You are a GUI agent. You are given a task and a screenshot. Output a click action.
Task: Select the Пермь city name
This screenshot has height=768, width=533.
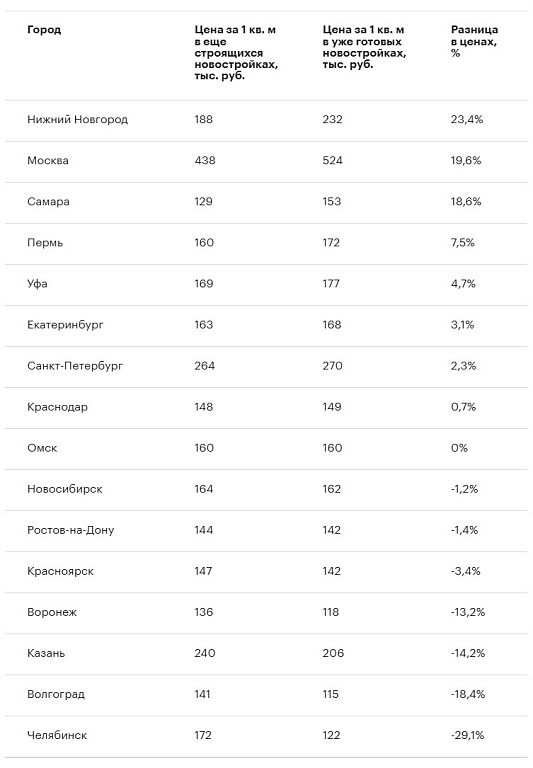point(45,243)
